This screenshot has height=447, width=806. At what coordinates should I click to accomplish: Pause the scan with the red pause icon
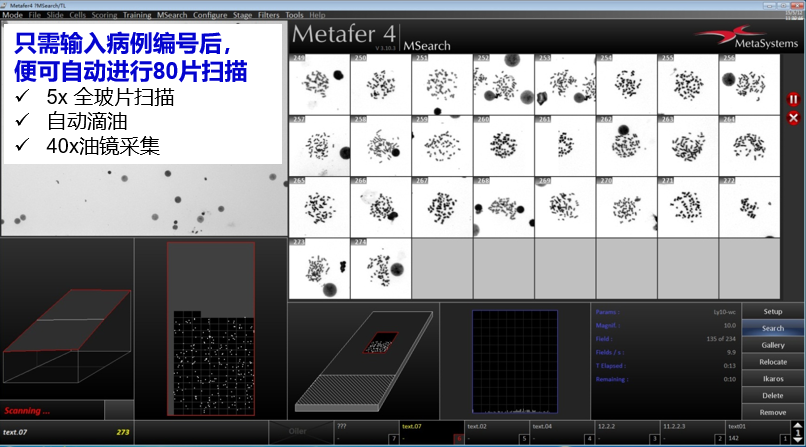pyautogui.click(x=793, y=100)
